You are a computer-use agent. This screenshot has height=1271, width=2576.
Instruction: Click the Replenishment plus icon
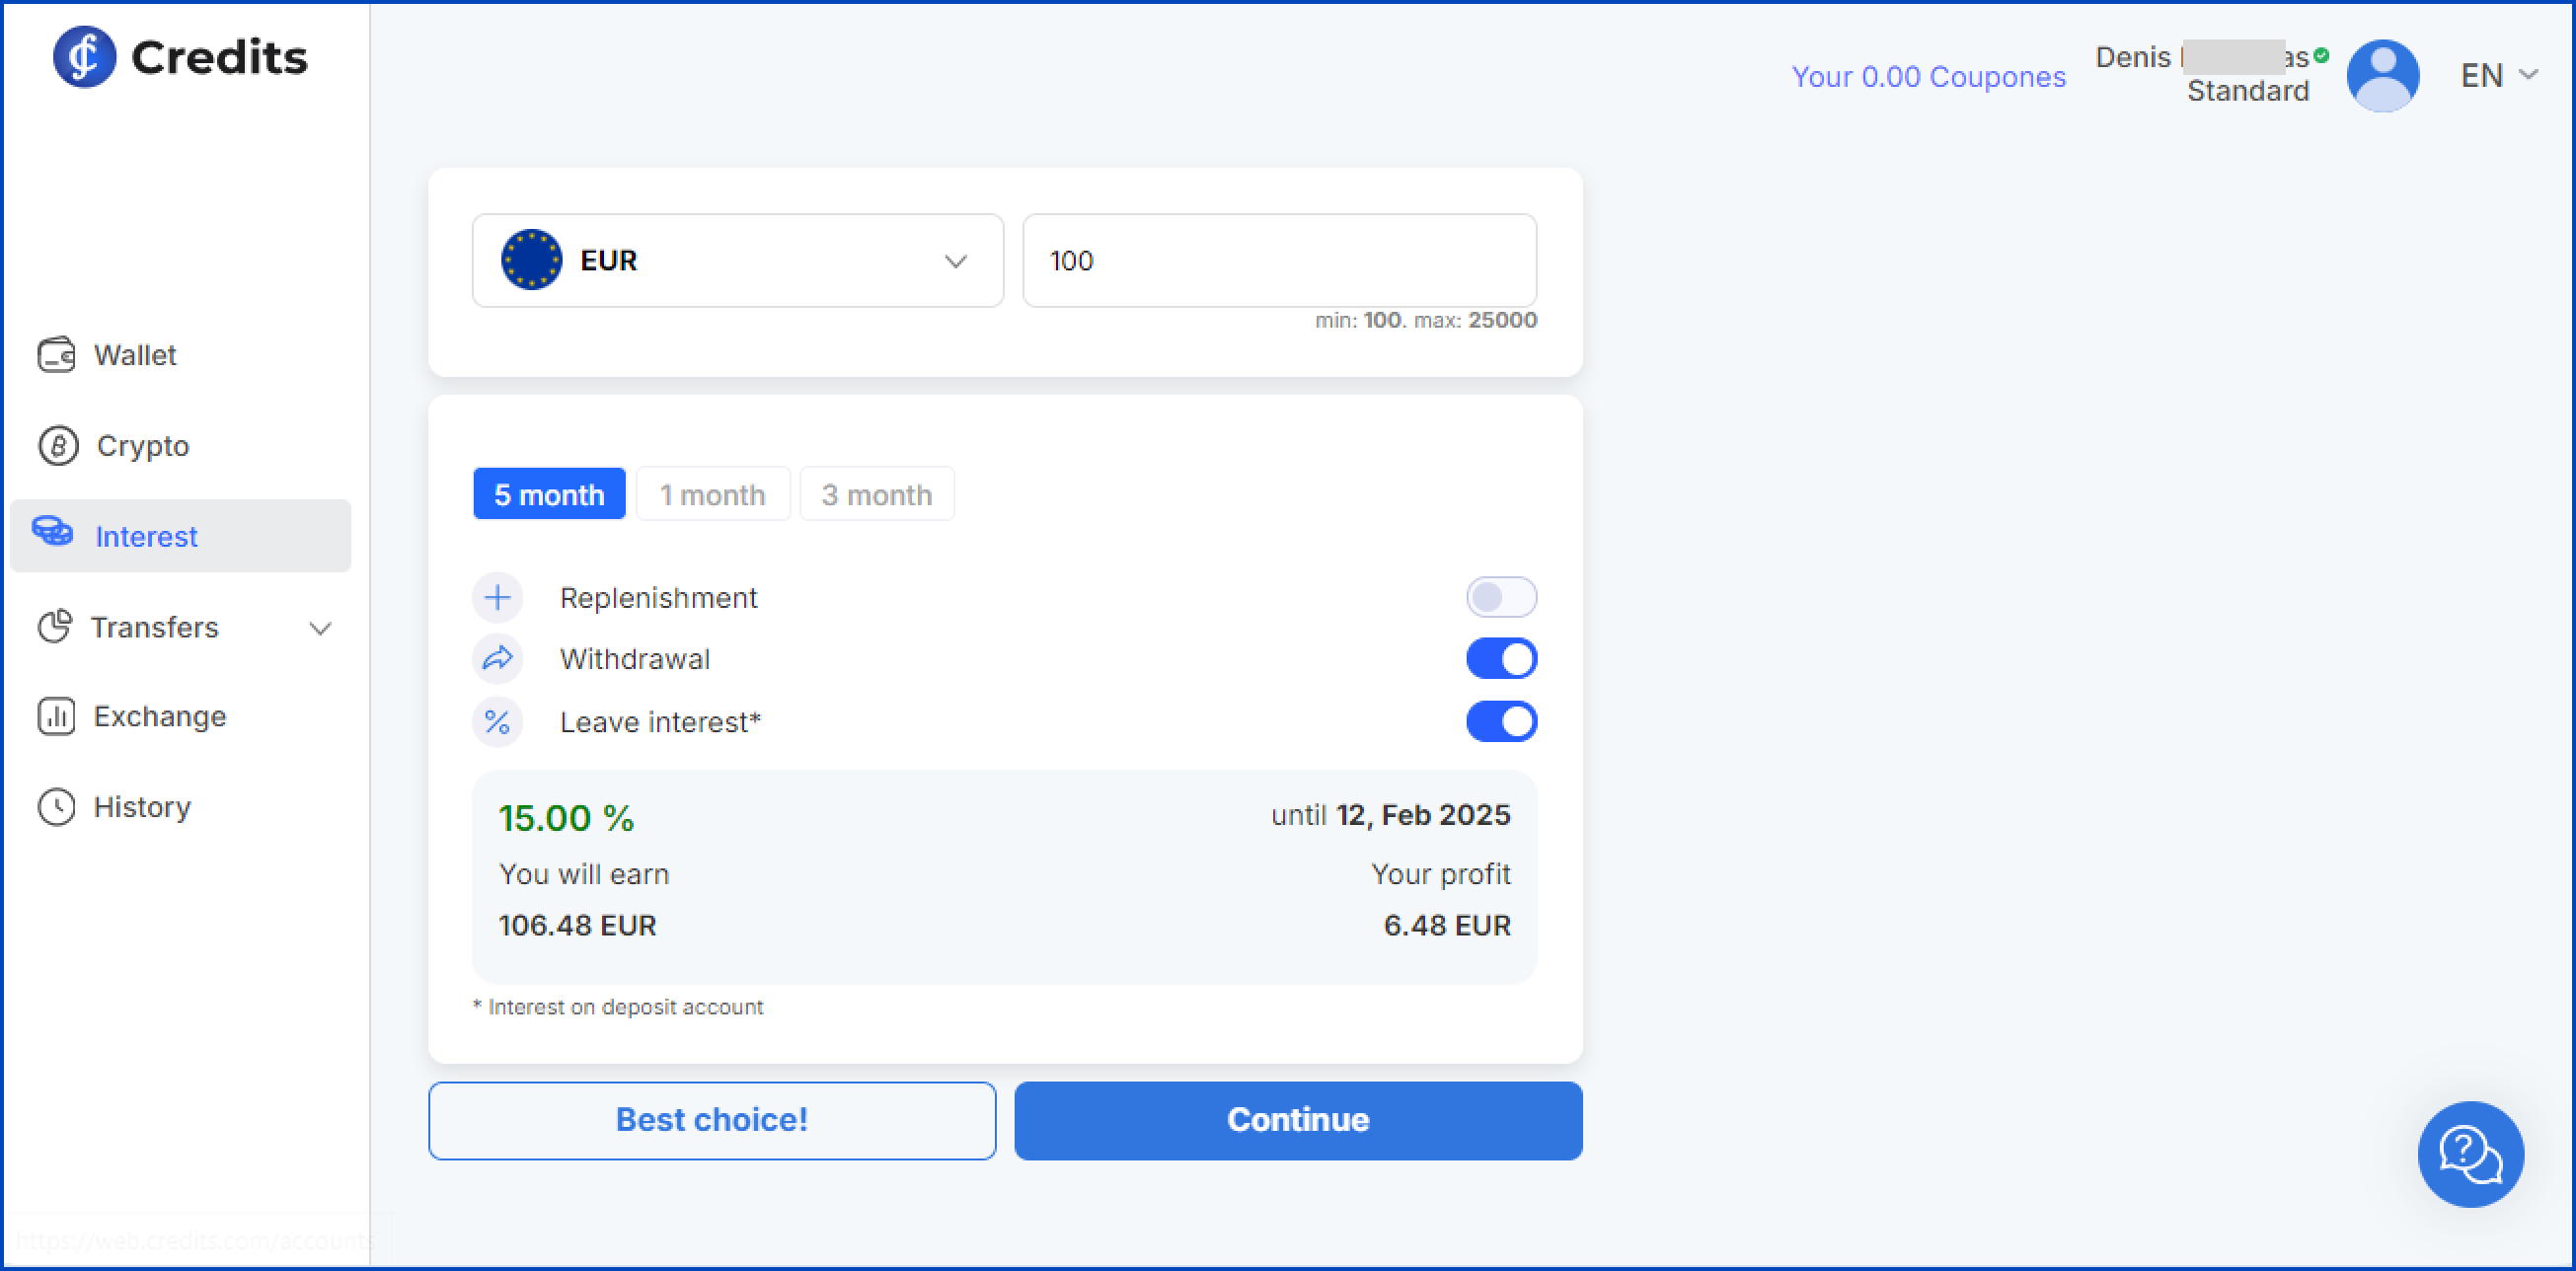[497, 598]
